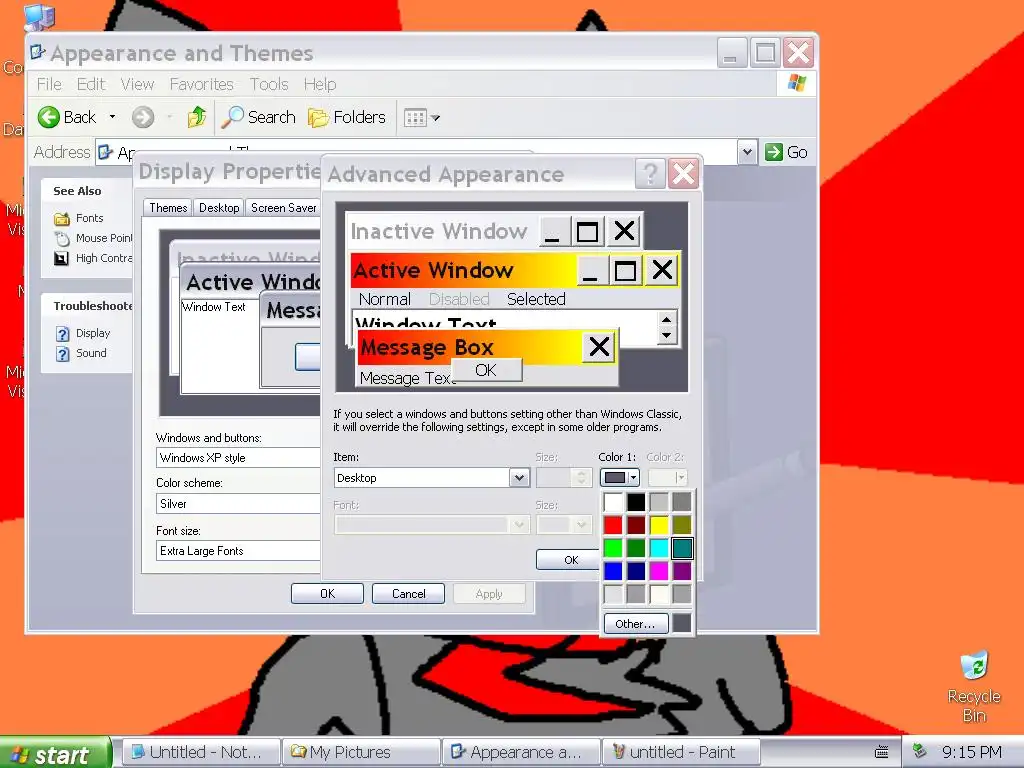Switch to the Desktop tab

219,208
